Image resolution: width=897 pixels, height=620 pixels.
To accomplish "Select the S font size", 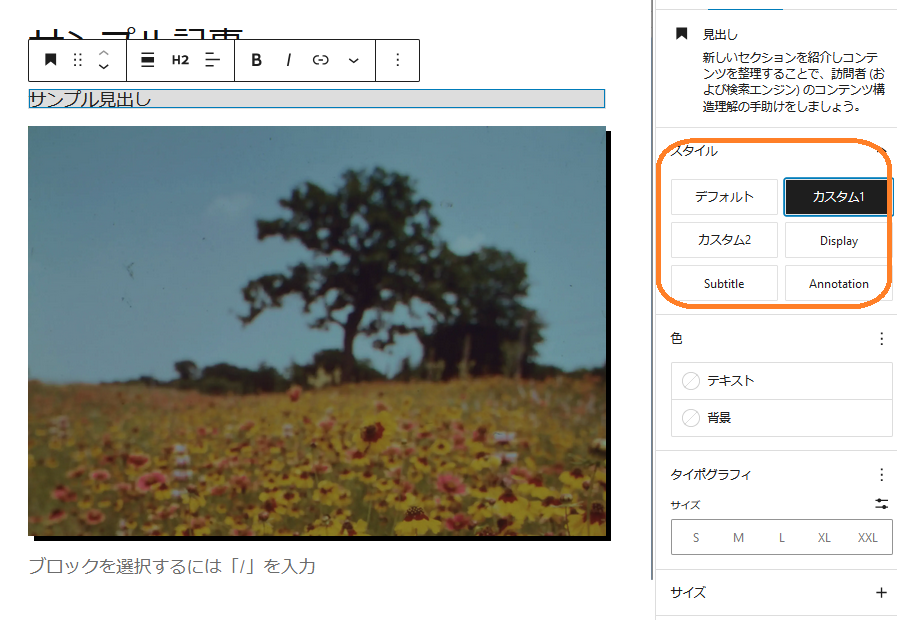I will (x=695, y=537).
